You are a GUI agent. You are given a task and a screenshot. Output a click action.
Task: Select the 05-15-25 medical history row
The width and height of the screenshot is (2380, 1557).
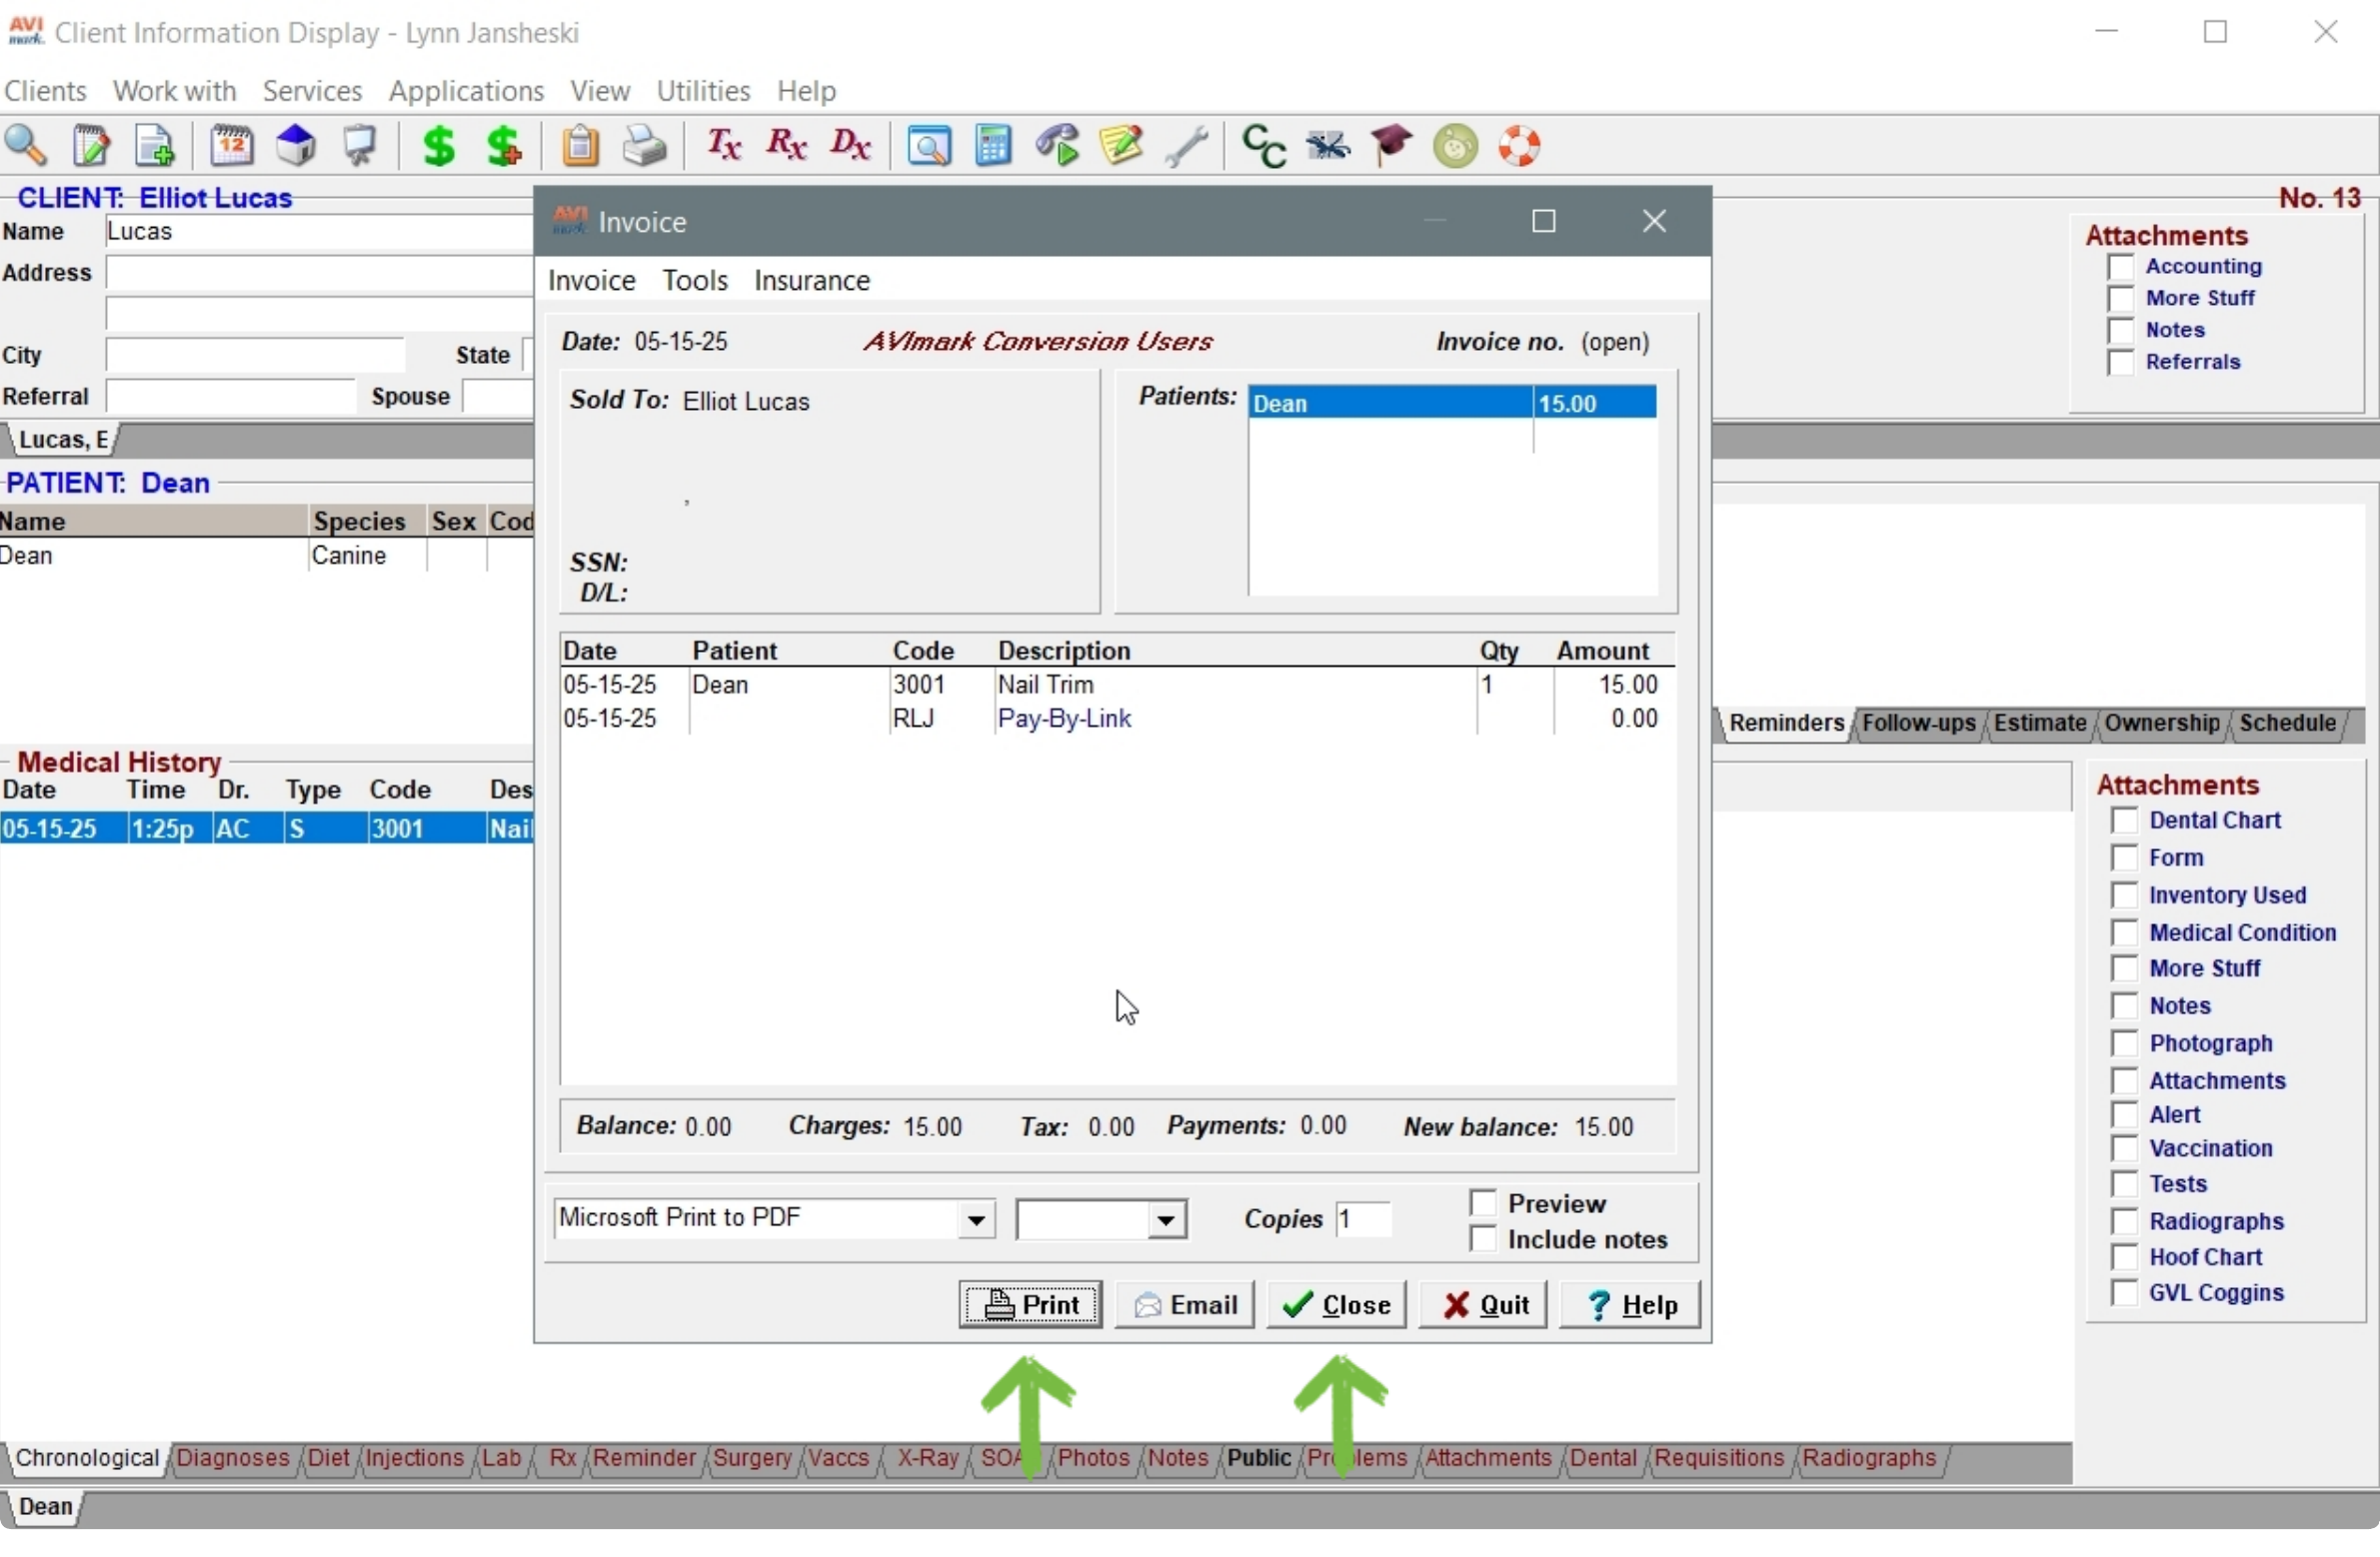tap(266, 829)
